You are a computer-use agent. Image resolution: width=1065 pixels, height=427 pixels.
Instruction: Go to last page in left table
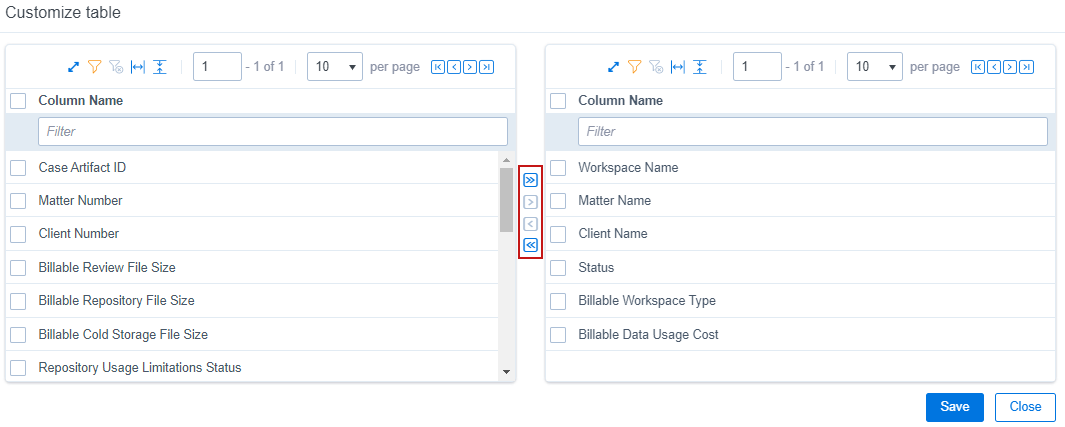pos(486,67)
